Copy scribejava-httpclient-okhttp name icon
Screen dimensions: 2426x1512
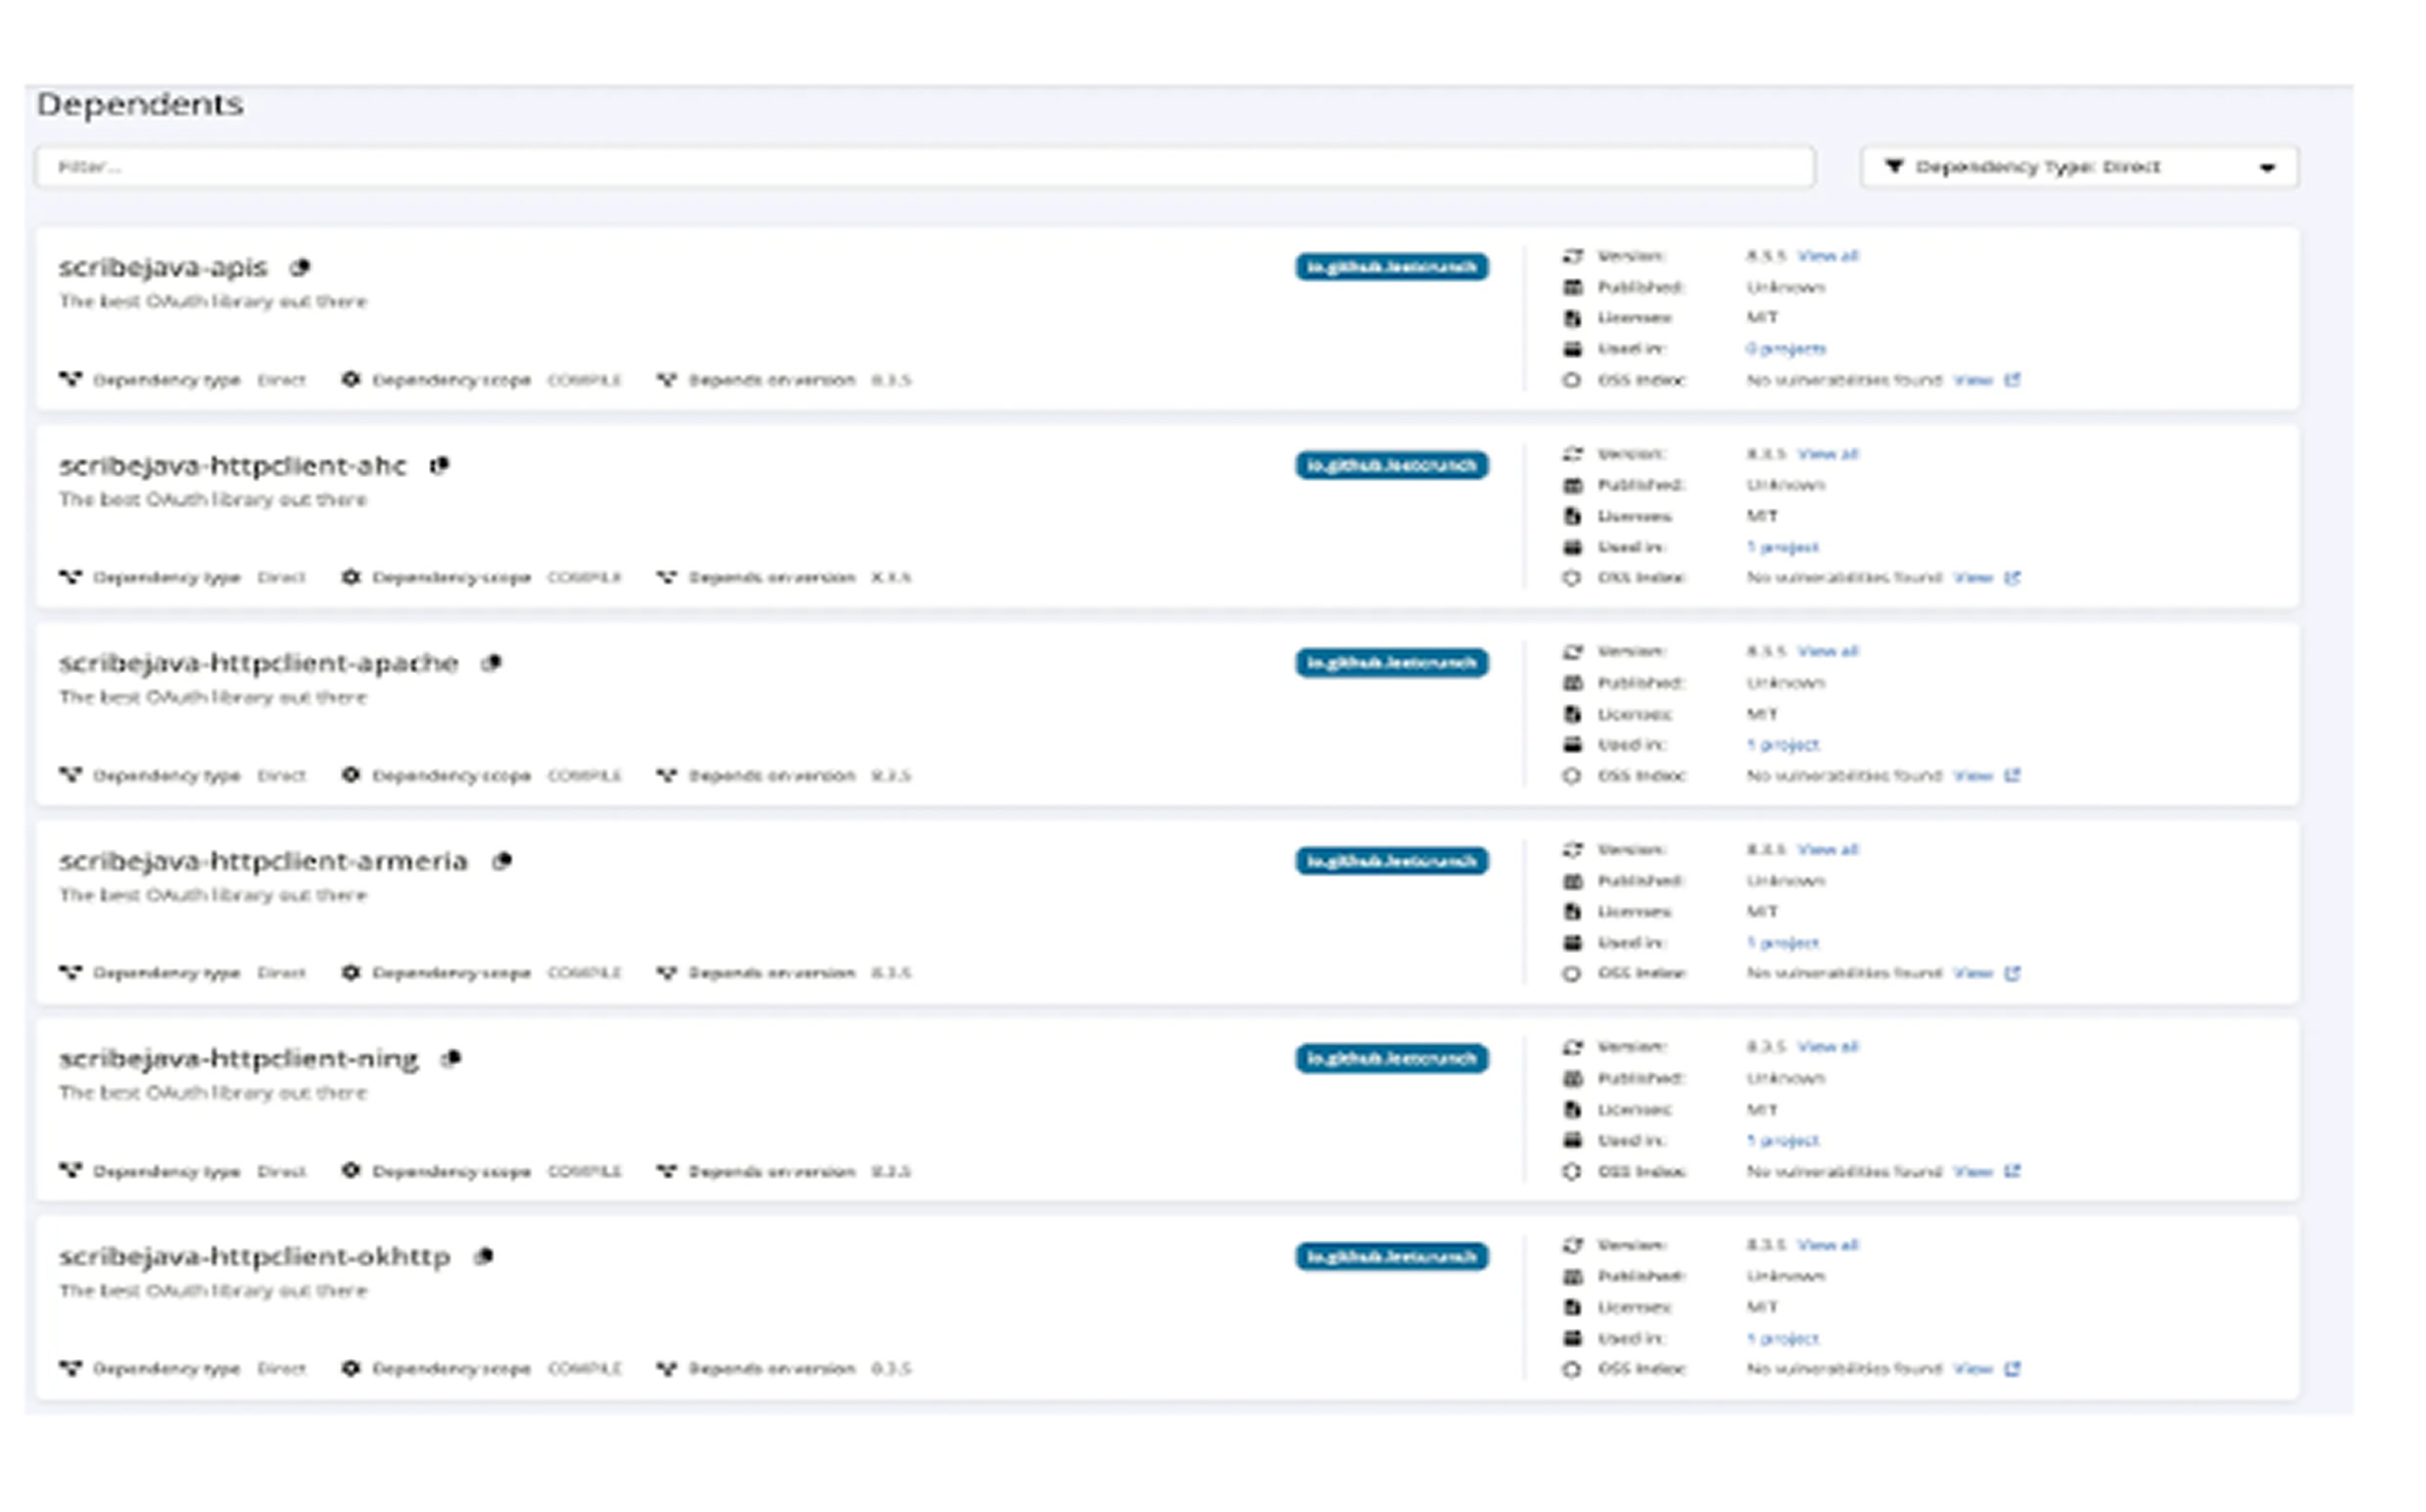[484, 1256]
